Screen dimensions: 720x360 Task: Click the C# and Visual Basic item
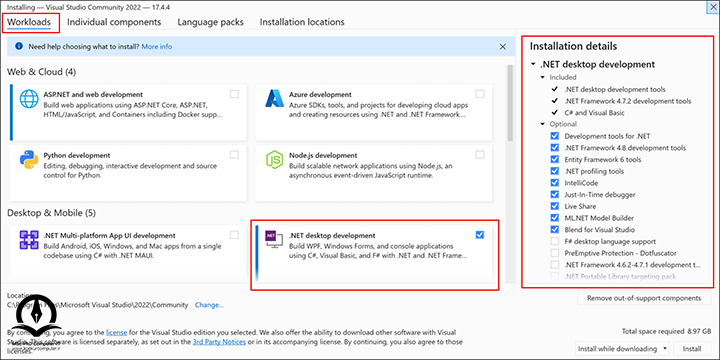pos(594,112)
